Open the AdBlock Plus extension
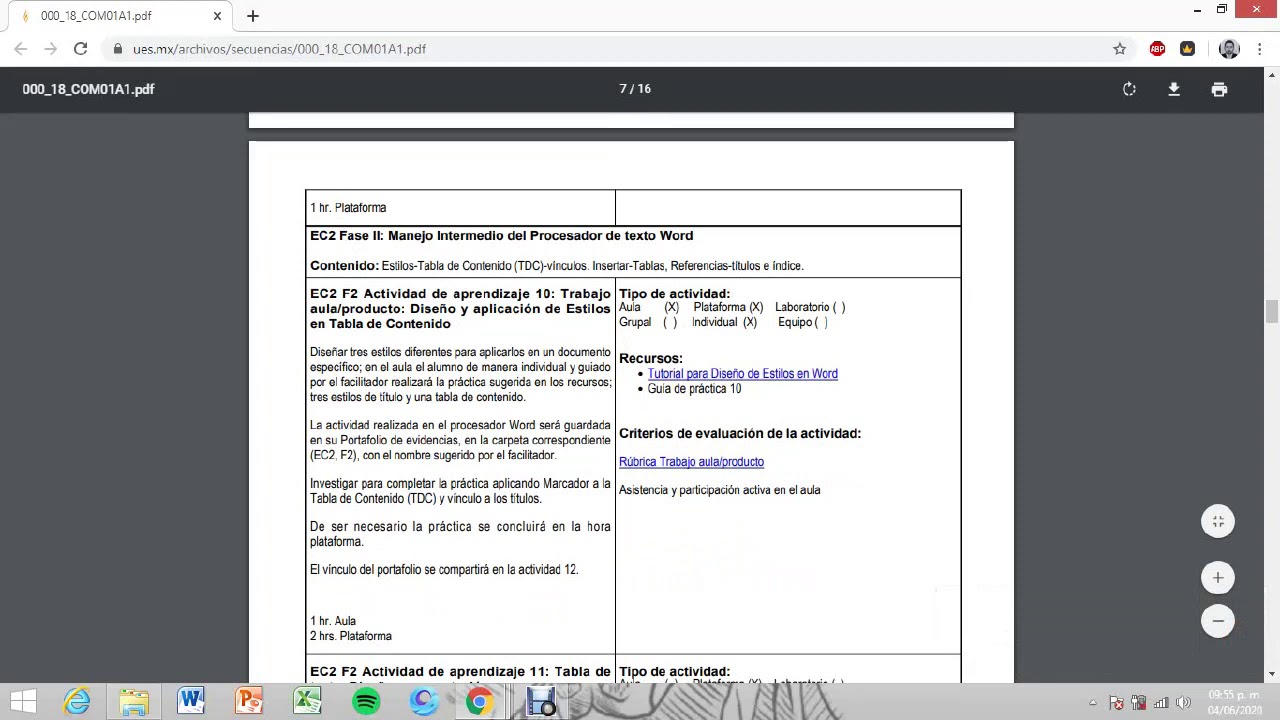The image size is (1280, 720). click(1157, 49)
